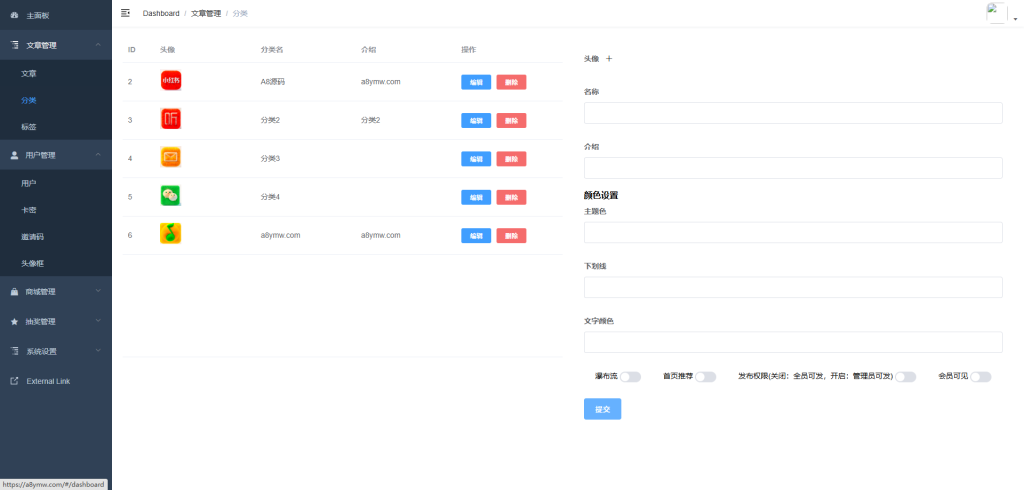Click the red 听 avatar in row 3

(170, 119)
